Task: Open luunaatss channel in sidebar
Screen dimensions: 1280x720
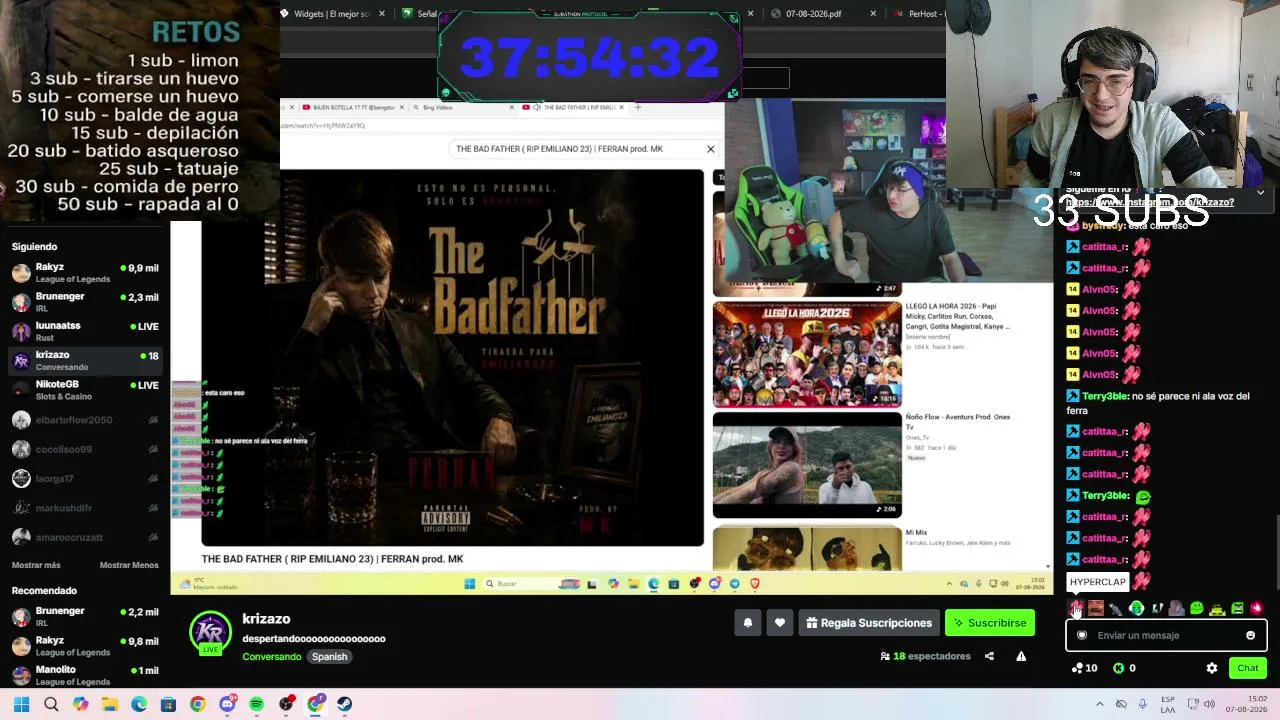Action: click(85, 331)
